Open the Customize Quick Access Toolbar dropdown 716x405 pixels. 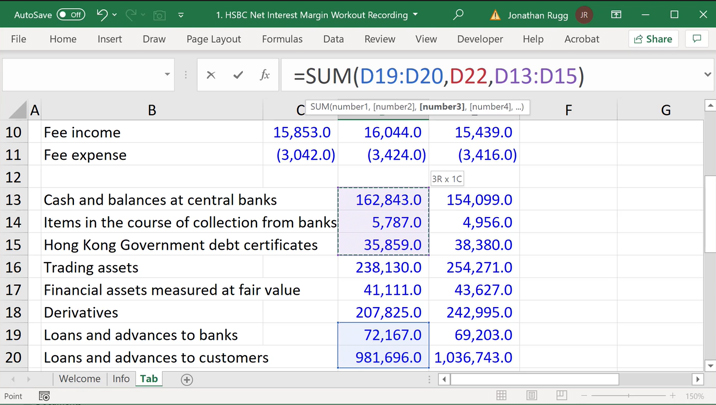point(181,15)
